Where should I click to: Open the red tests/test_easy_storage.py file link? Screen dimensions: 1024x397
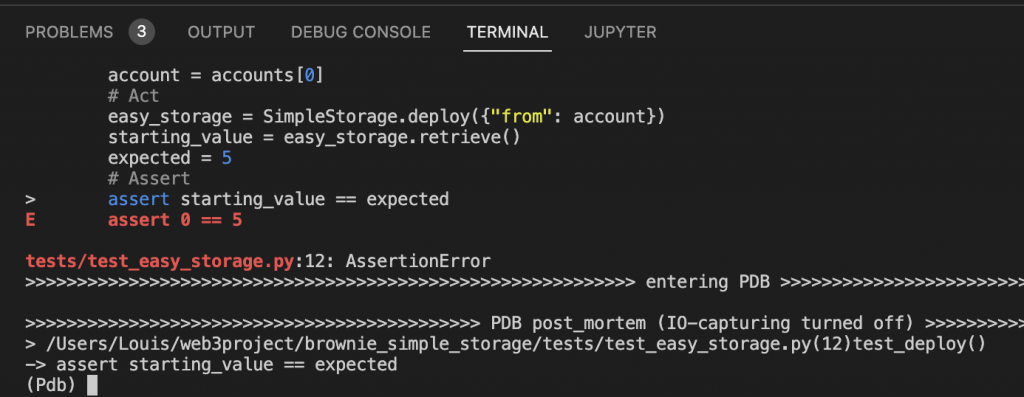pos(160,262)
